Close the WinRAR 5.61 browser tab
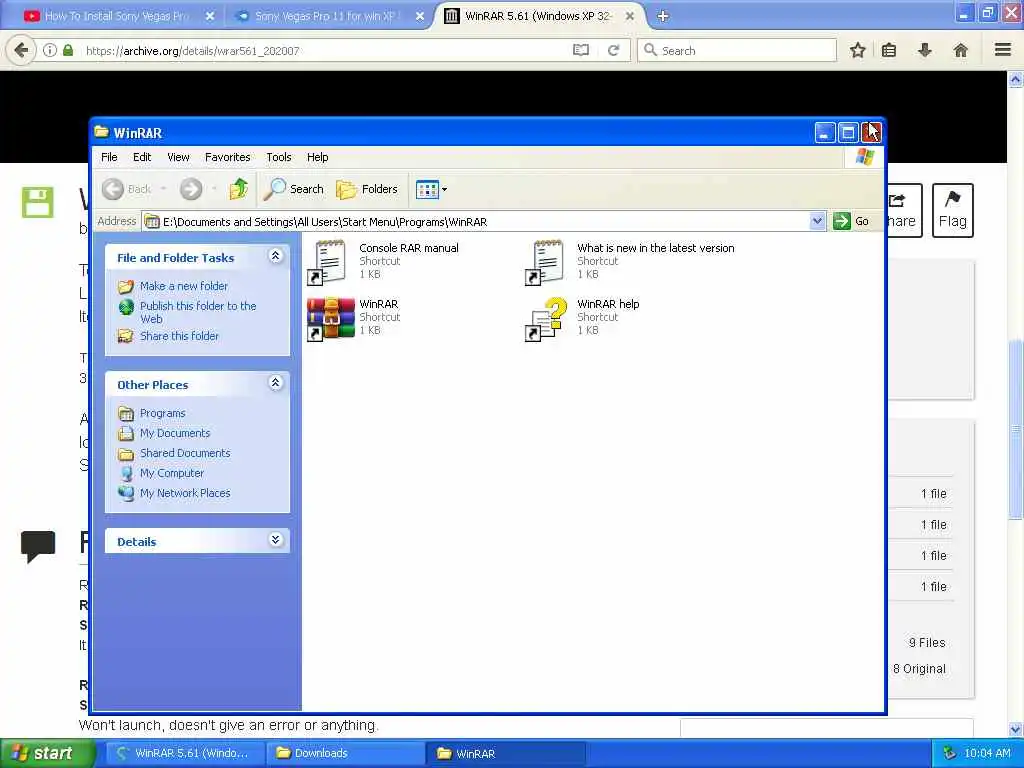 (x=630, y=16)
